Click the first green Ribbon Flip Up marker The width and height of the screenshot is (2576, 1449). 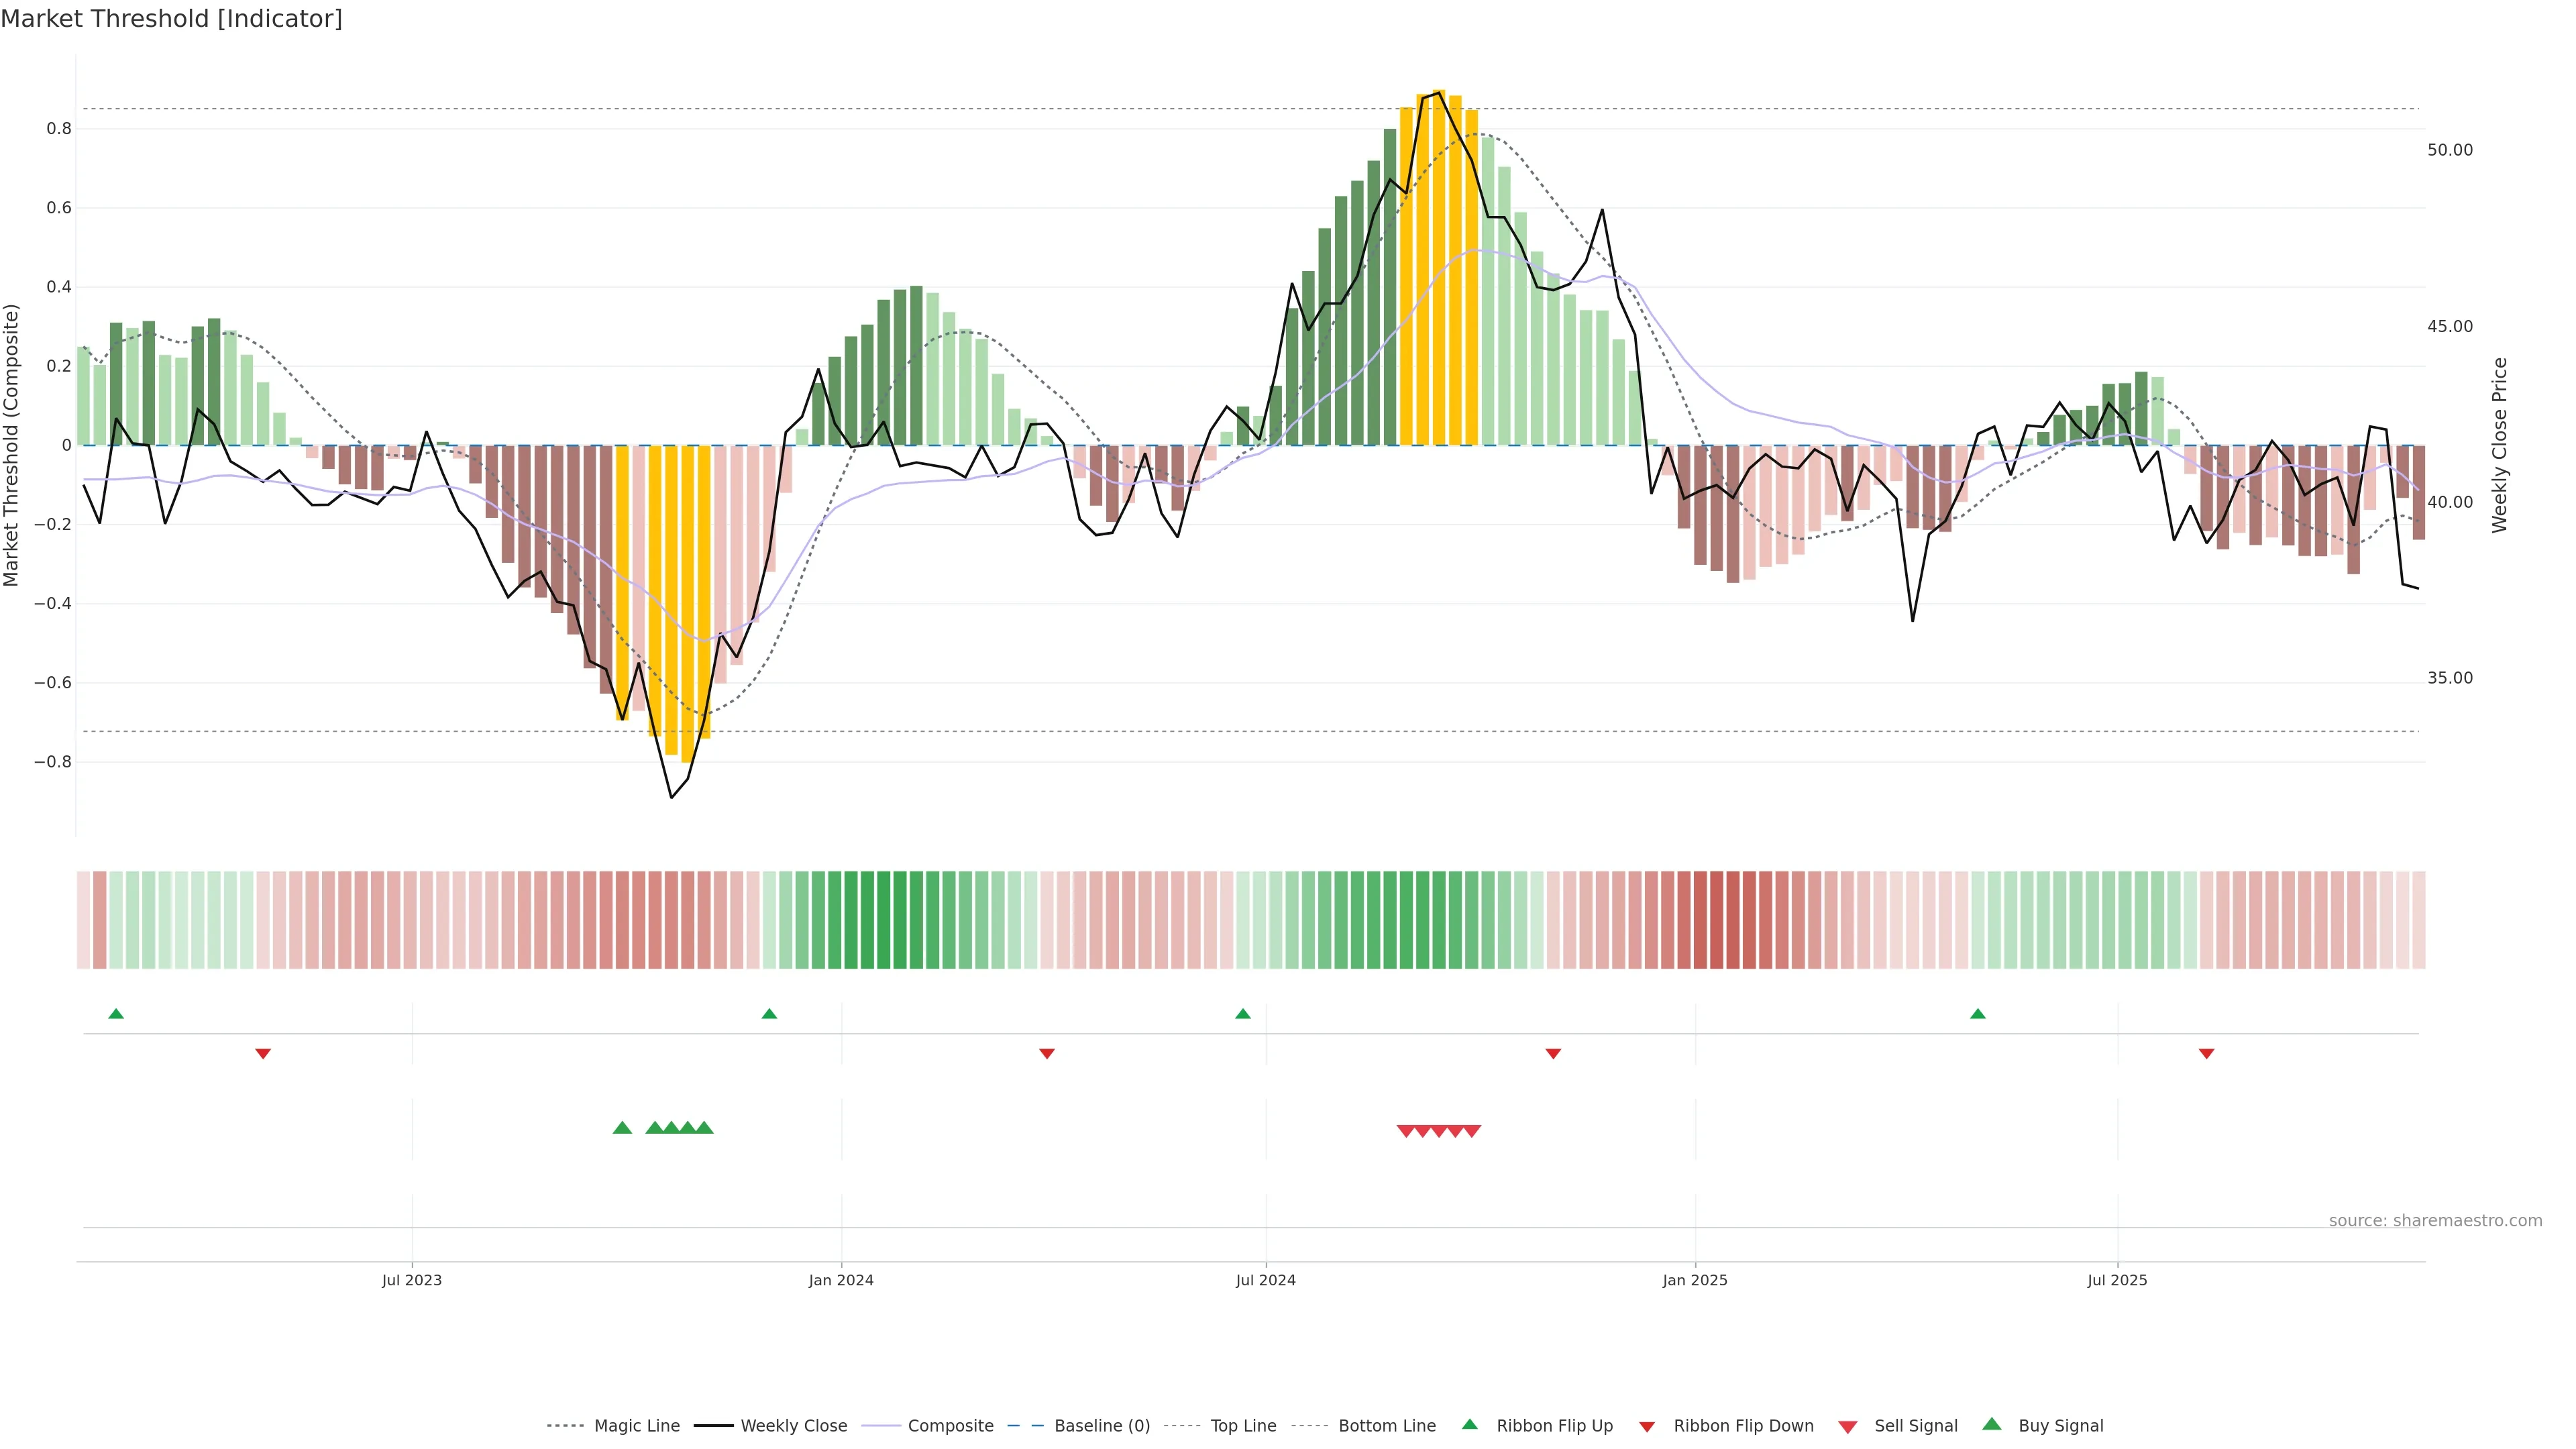pos(116,1014)
